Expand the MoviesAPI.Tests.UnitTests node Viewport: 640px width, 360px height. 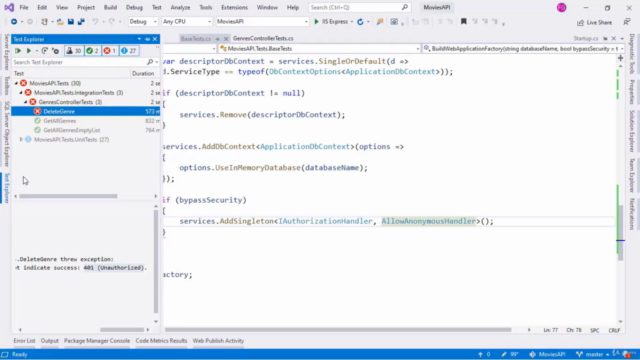[21, 140]
